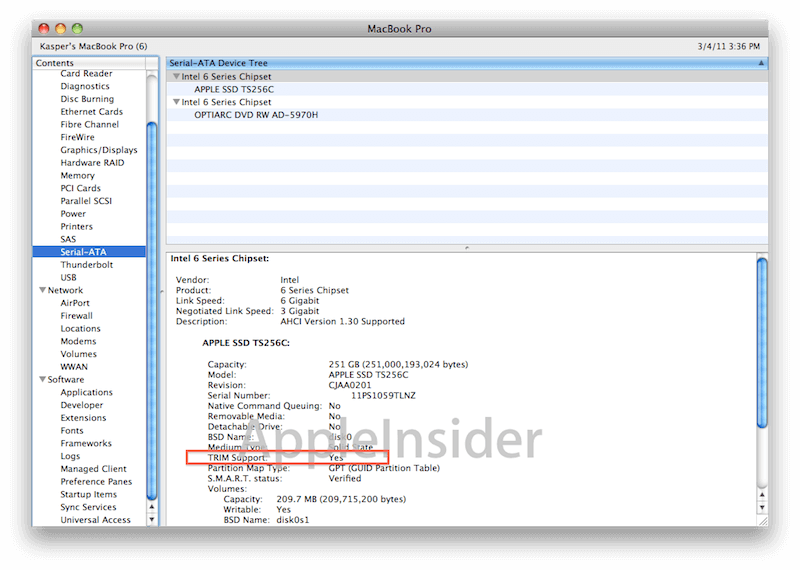Open FireWire hardware info
The height and width of the screenshot is (570, 800).
pos(77,137)
